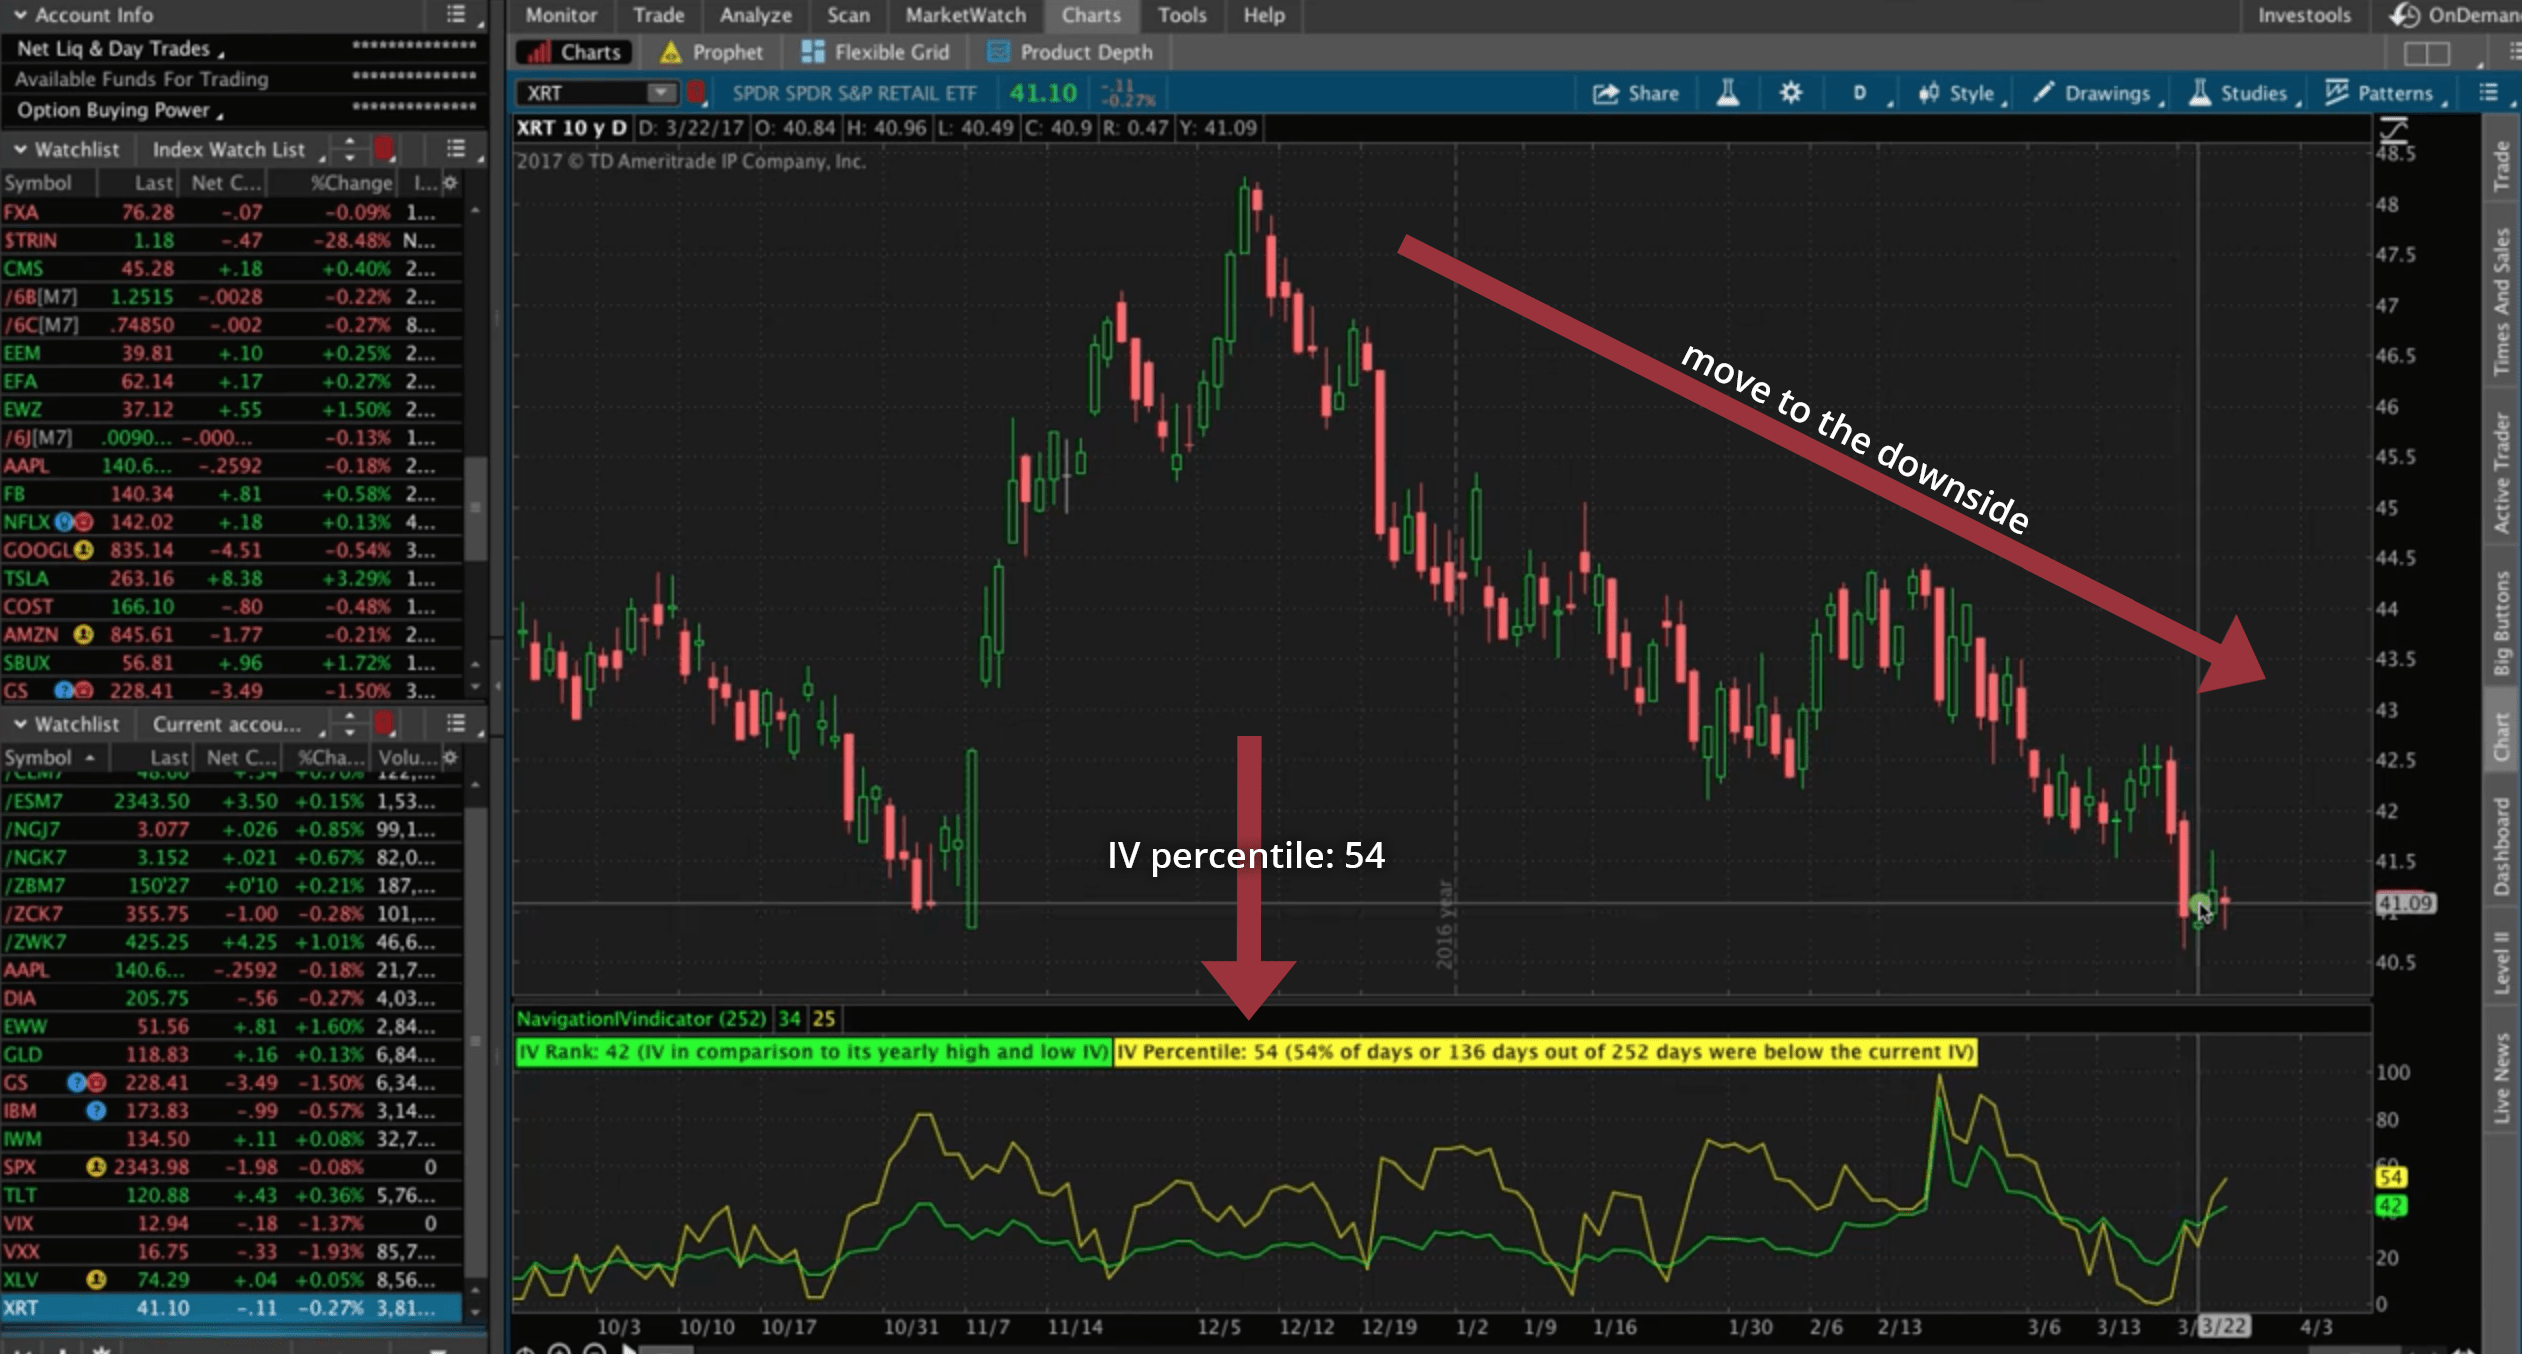This screenshot has width=2522, height=1354.
Task: Open the Active Trader sidebar tab
Action: [x=2502, y=473]
